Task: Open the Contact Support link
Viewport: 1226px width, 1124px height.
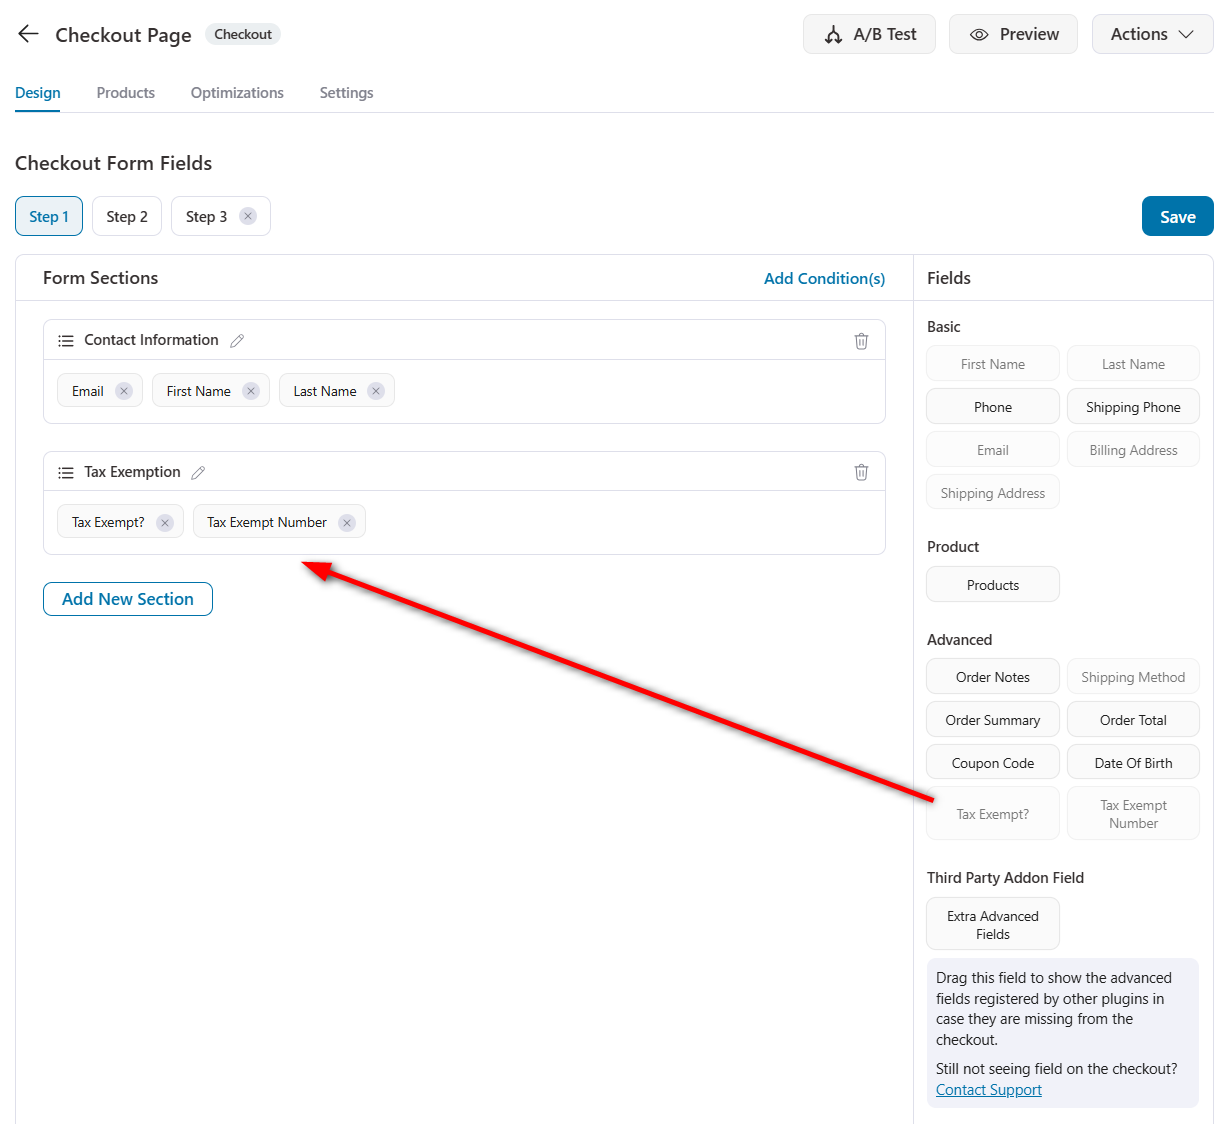Action: click(x=988, y=1089)
